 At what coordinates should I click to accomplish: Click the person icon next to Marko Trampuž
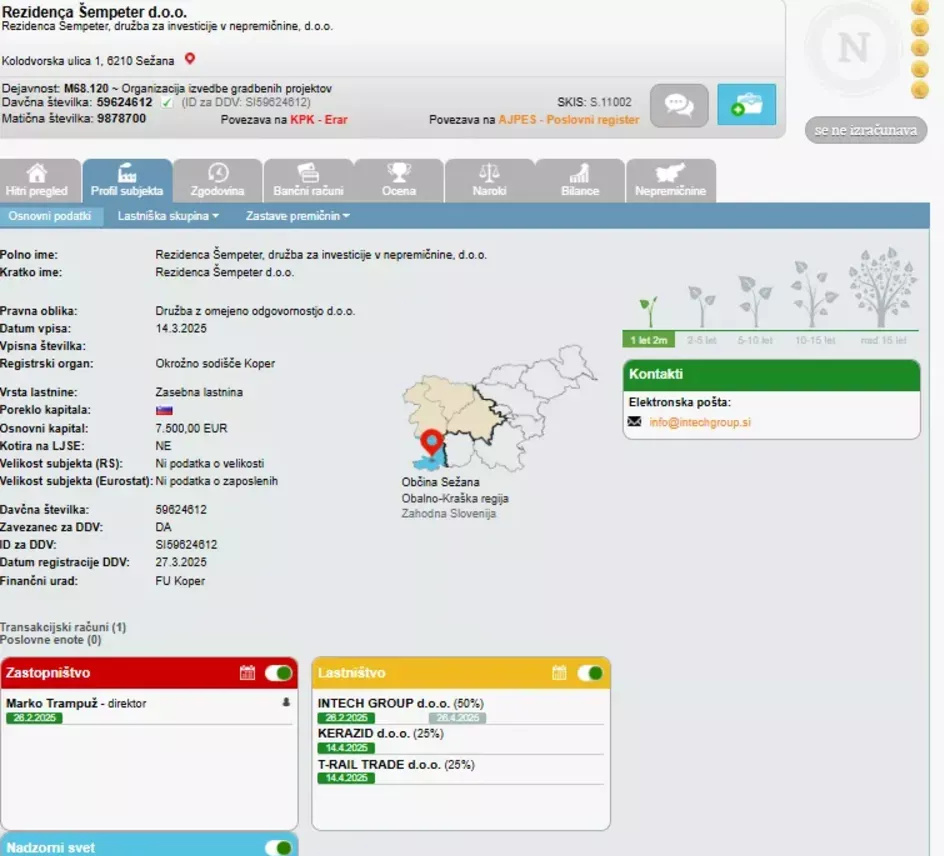pyautogui.click(x=286, y=702)
